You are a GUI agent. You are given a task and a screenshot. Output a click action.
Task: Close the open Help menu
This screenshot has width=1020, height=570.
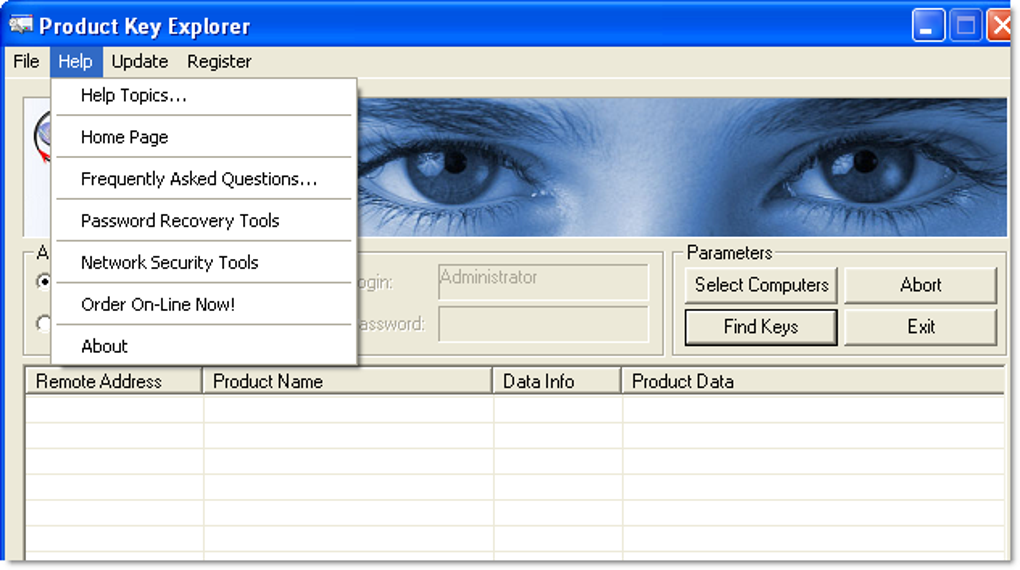coord(75,62)
